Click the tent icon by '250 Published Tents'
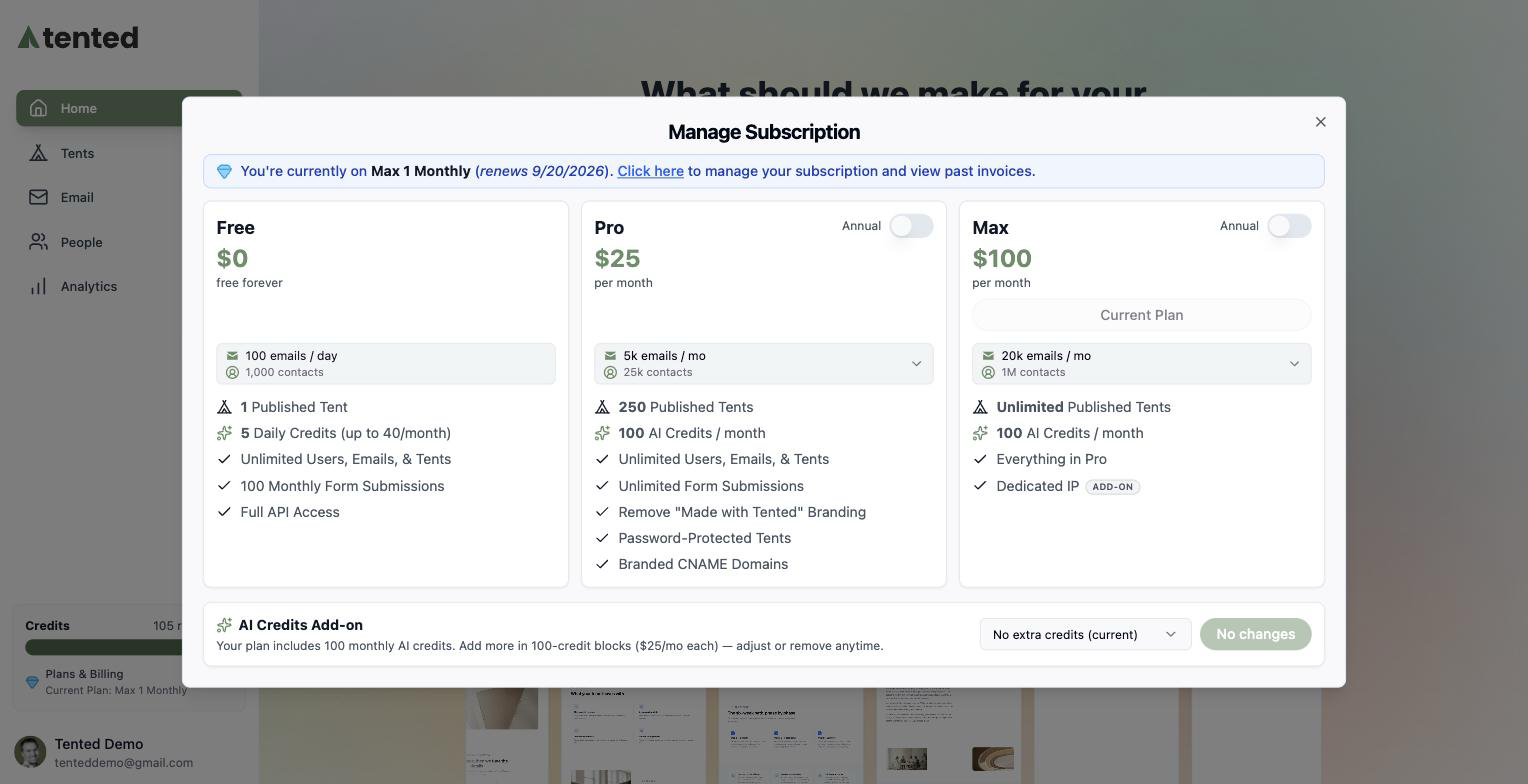Image resolution: width=1528 pixels, height=784 pixels. click(x=602, y=407)
